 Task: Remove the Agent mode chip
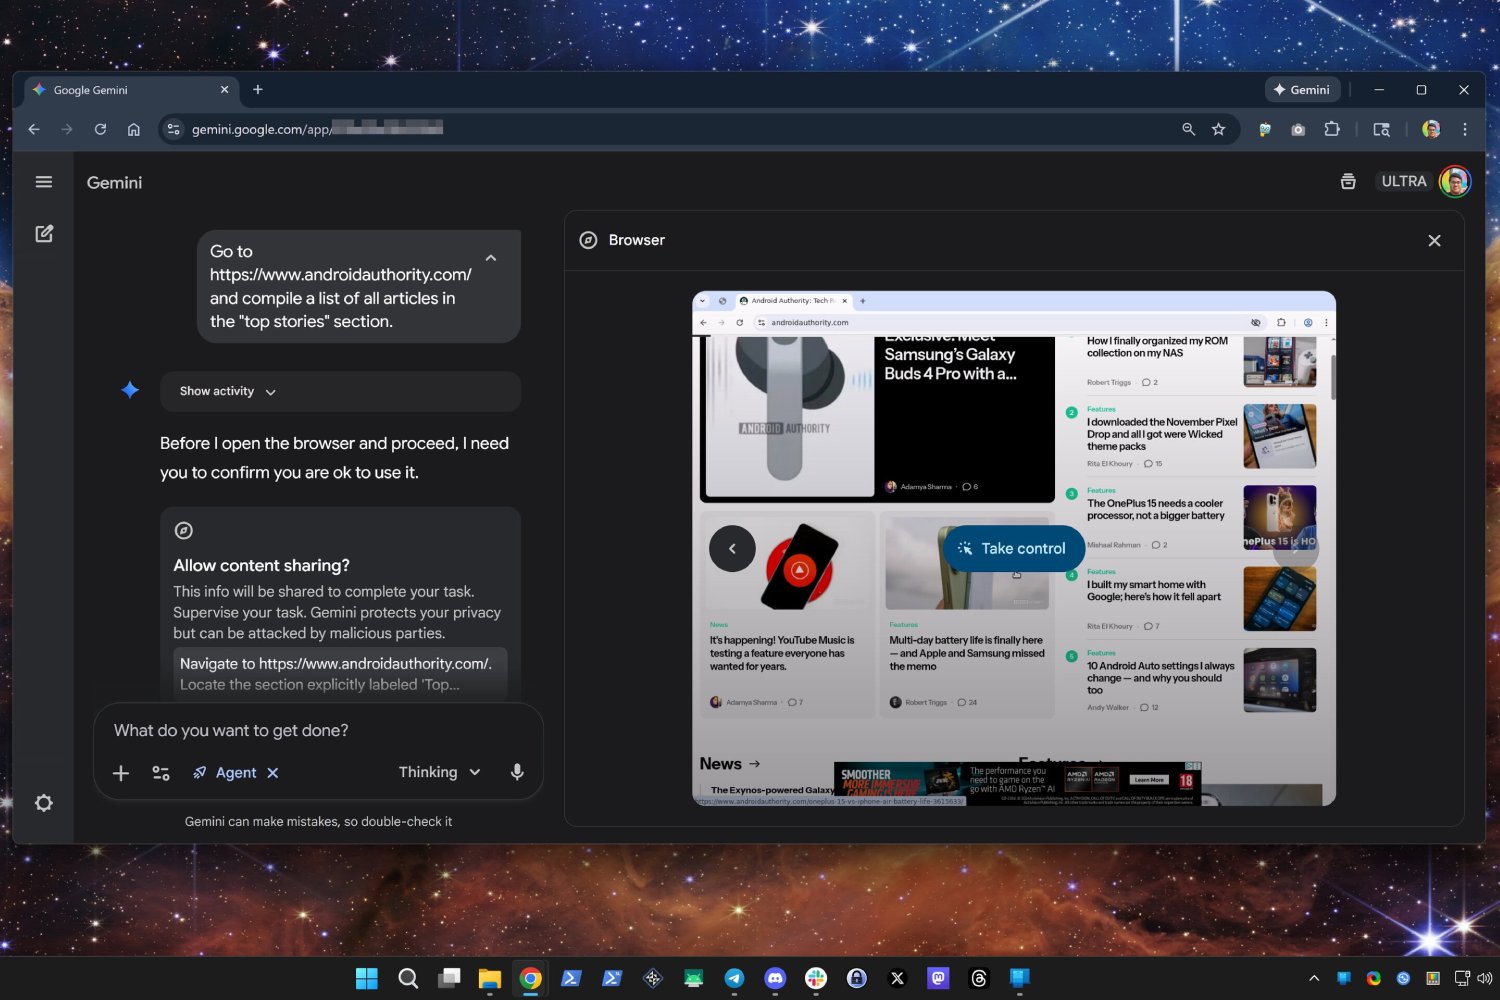pos(273,773)
